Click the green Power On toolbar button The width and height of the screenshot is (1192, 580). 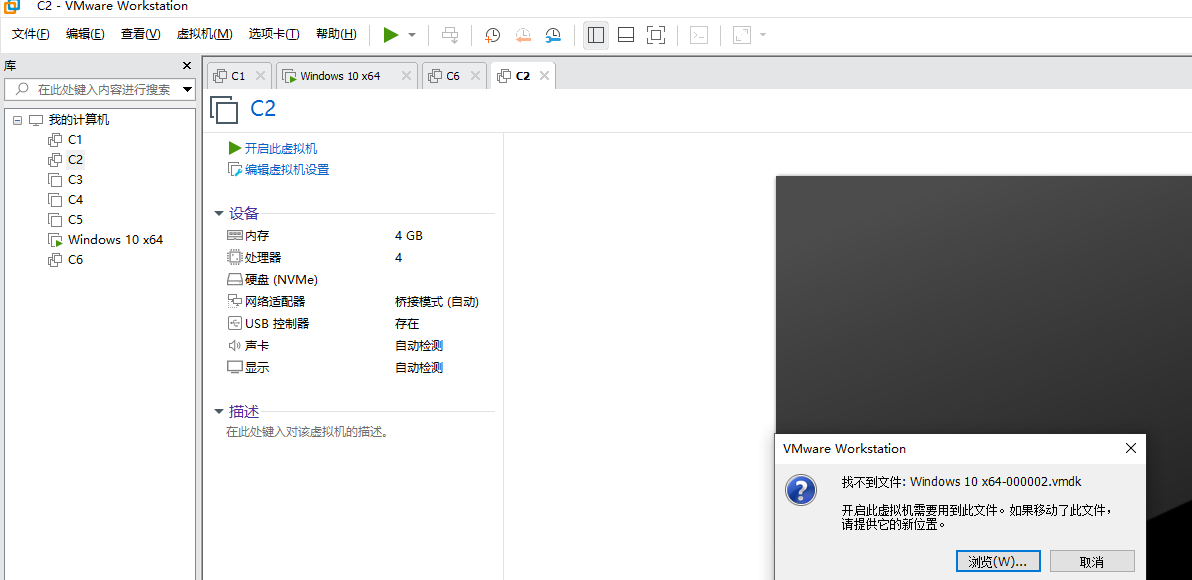click(391, 34)
